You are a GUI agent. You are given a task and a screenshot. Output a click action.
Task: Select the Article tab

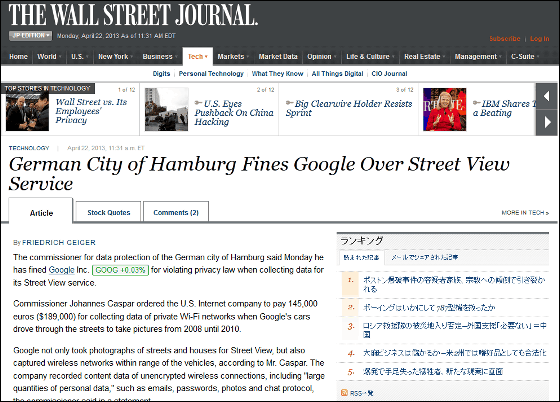pyautogui.click(x=41, y=213)
